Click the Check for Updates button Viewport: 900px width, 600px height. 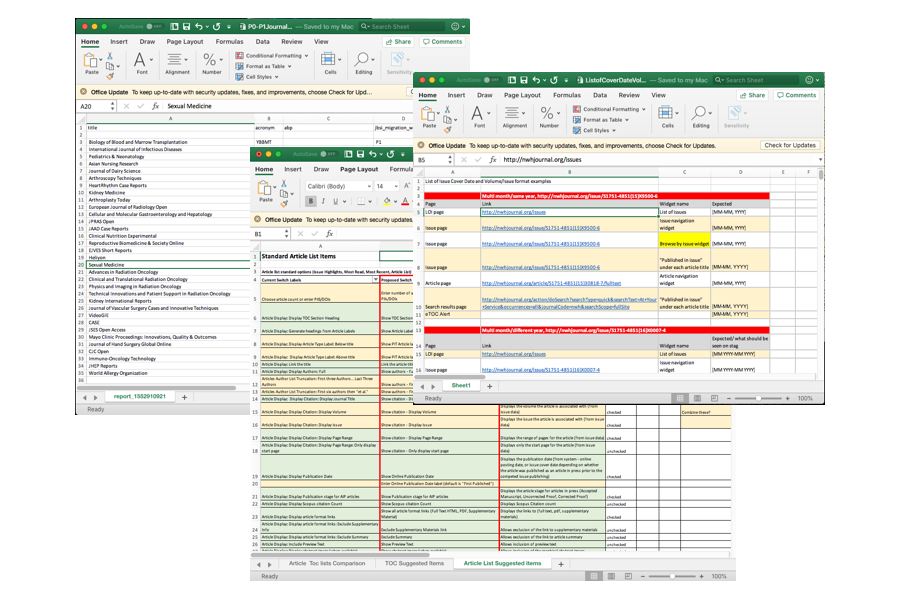coord(790,145)
